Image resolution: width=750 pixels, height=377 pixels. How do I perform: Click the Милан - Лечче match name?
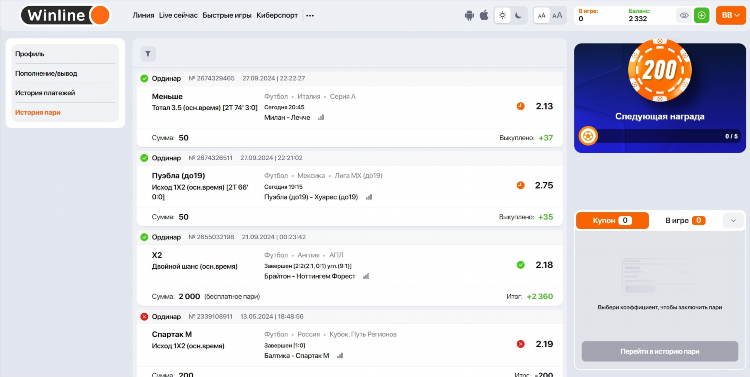click(x=287, y=118)
